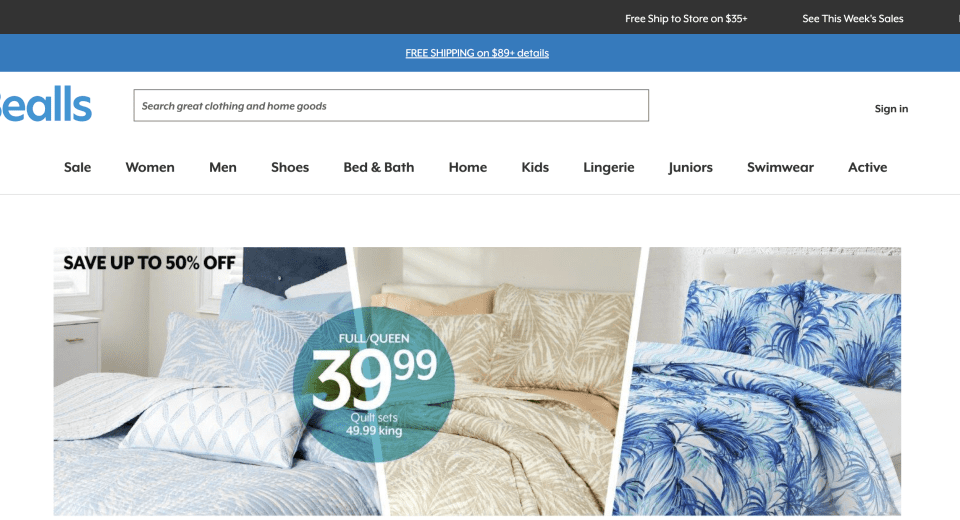Click the search clothing and home goods field
Image resolution: width=960 pixels, height=520 pixels.
click(x=391, y=105)
